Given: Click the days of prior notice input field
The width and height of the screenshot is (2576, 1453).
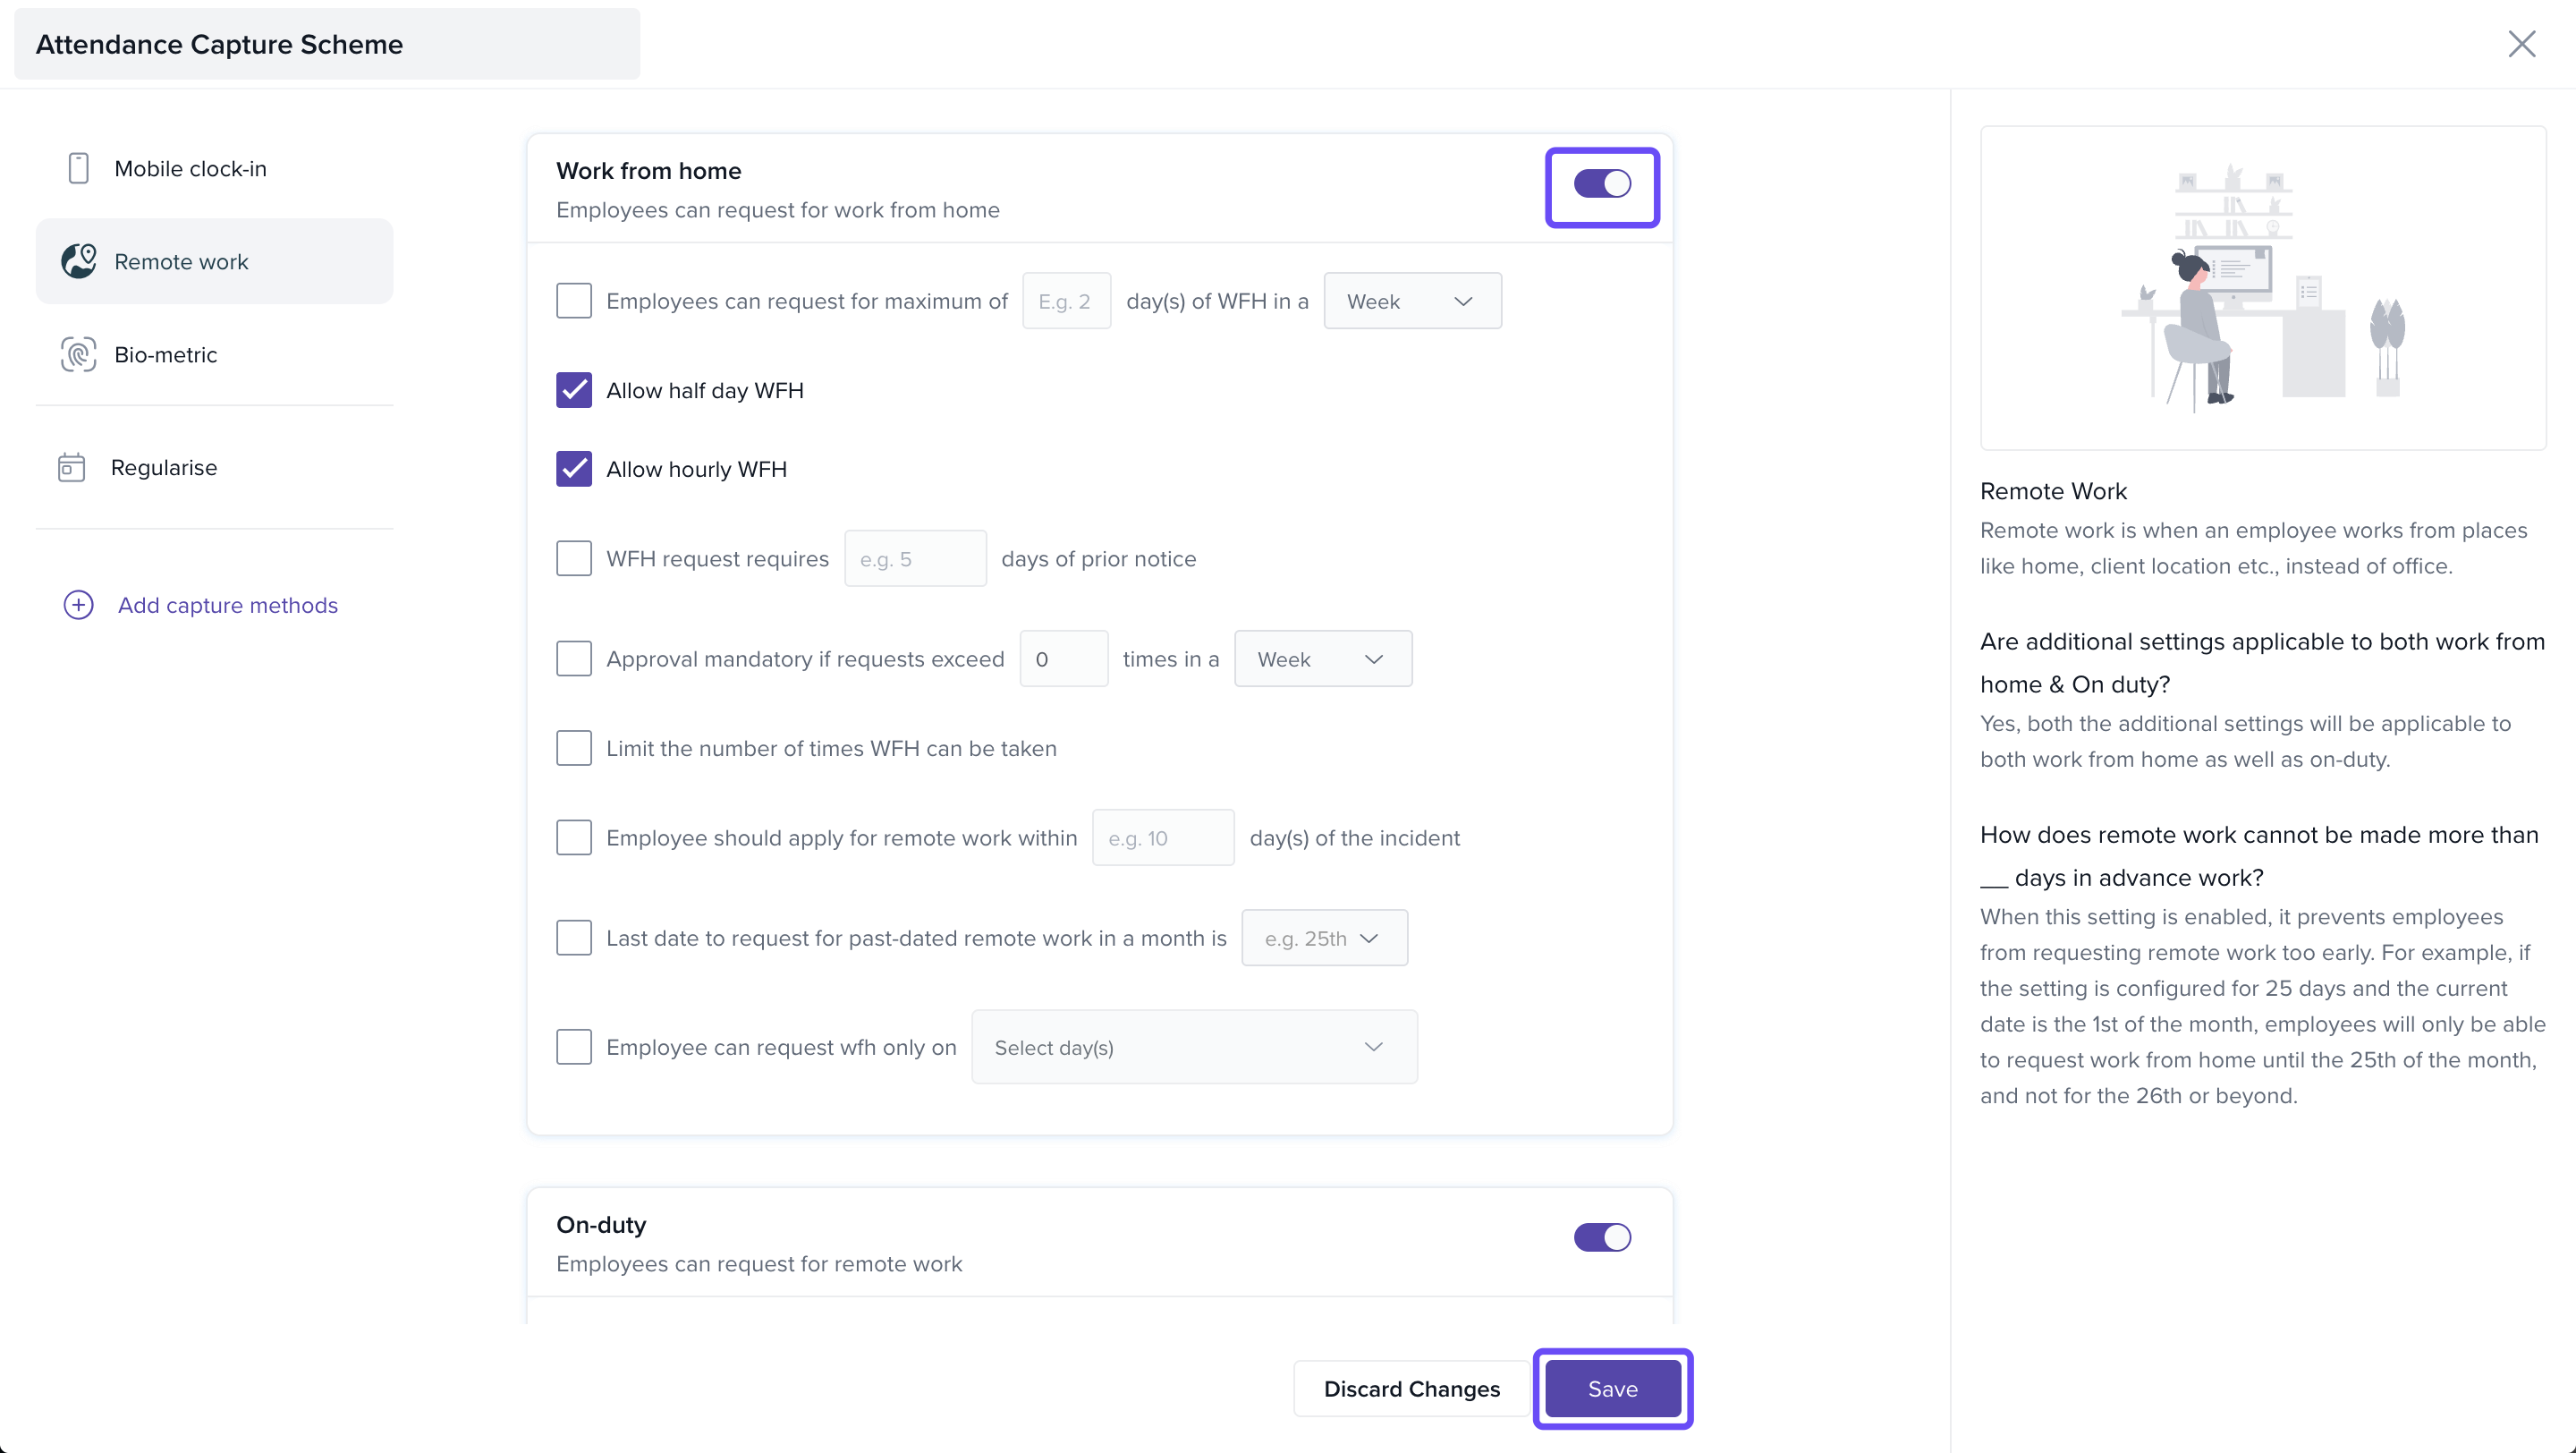Looking at the screenshot, I should pos(914,559).
